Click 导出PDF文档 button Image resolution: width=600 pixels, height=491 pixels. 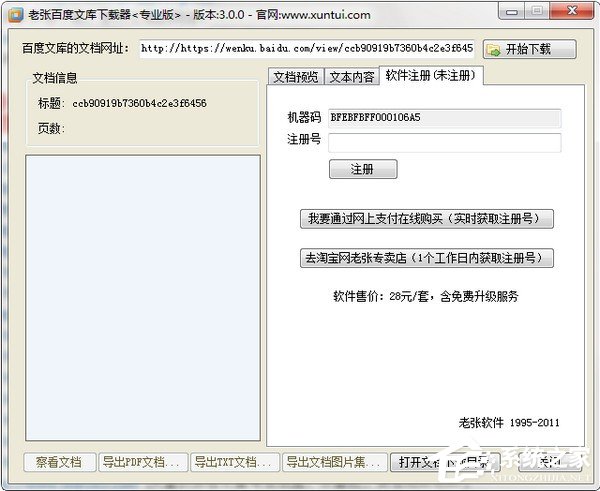pos(143,462)
